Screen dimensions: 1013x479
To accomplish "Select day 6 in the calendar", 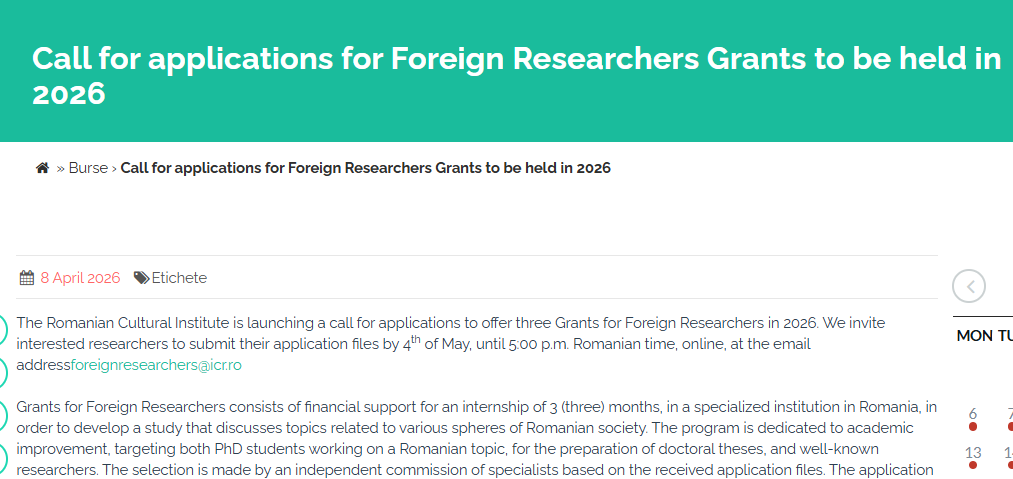I will coord(973,413).
